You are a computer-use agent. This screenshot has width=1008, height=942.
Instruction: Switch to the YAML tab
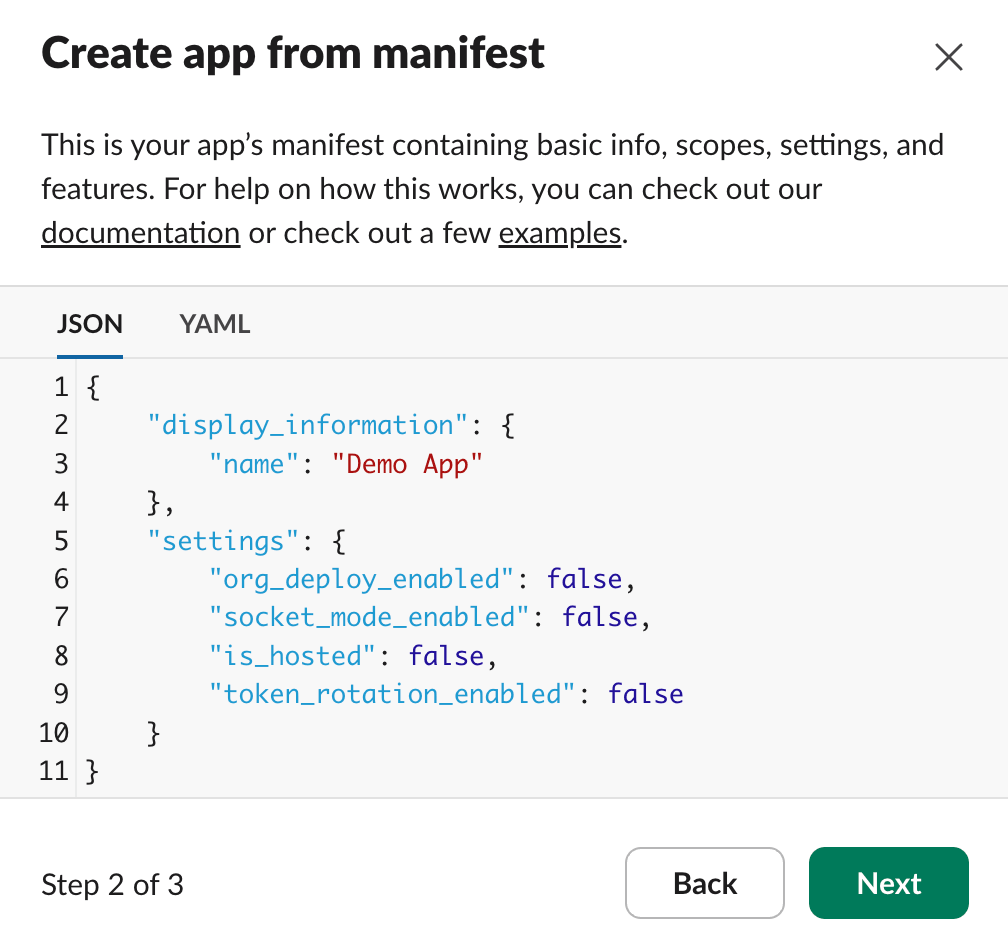point(215,324)
